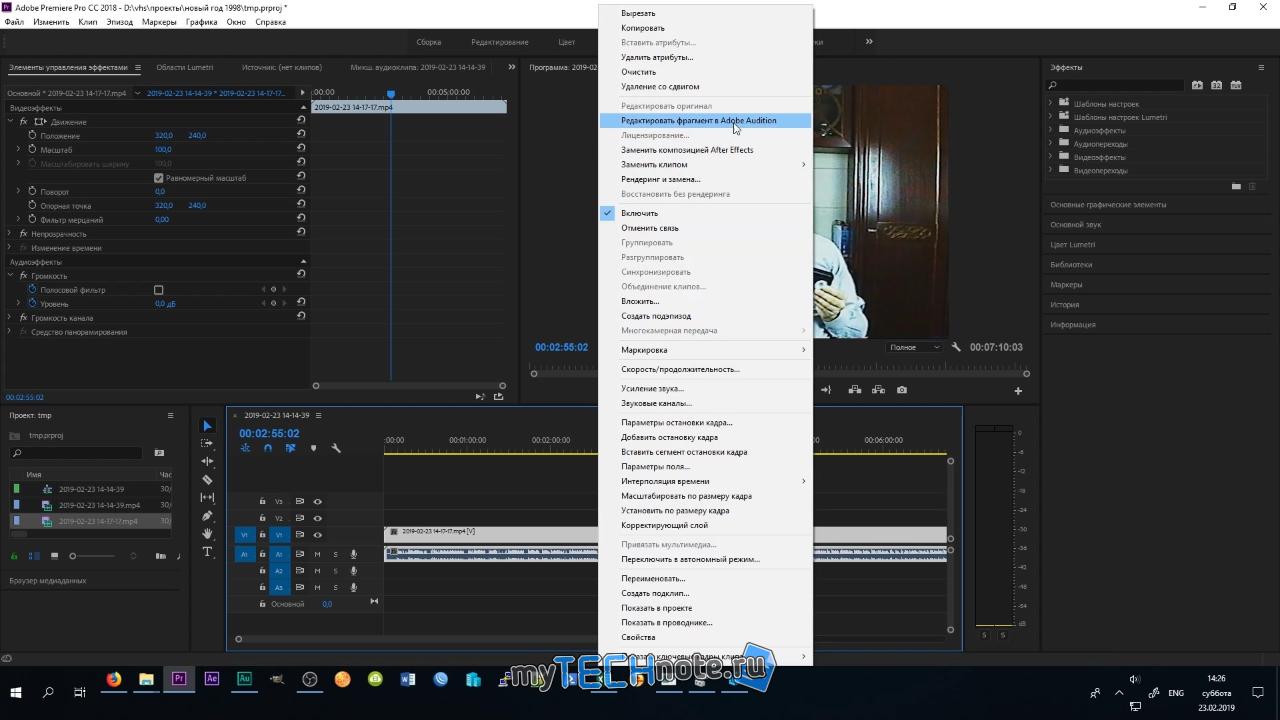This screenshot has height=720, width=1280.
Task: Open the Полное playback resolution dropdown
Action: click(x=914, y=347)
